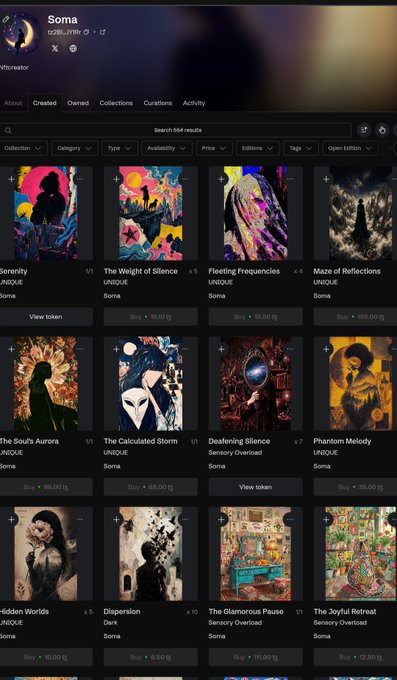Image resolution: width=397 pixels, height=680 pixels.
Task: Open more options for Serenity
Action: pos(80,179)
